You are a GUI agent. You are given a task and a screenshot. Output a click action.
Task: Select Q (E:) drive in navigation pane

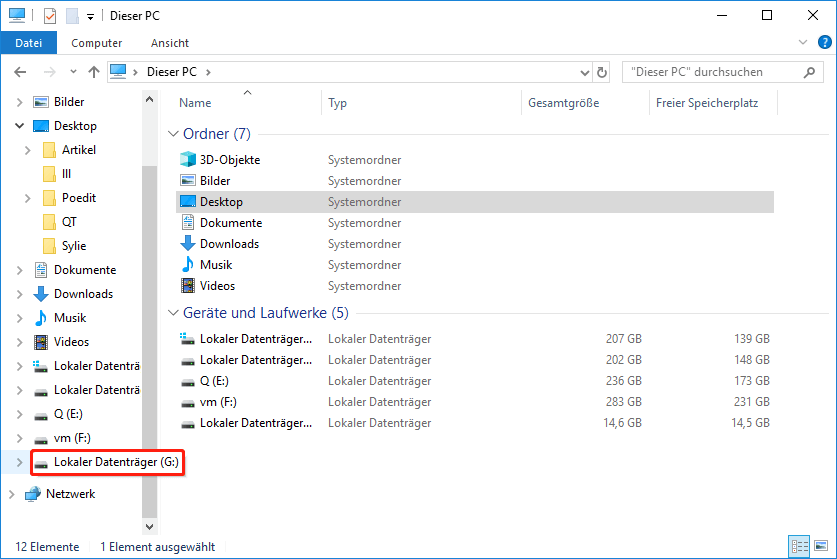point(68,414)
